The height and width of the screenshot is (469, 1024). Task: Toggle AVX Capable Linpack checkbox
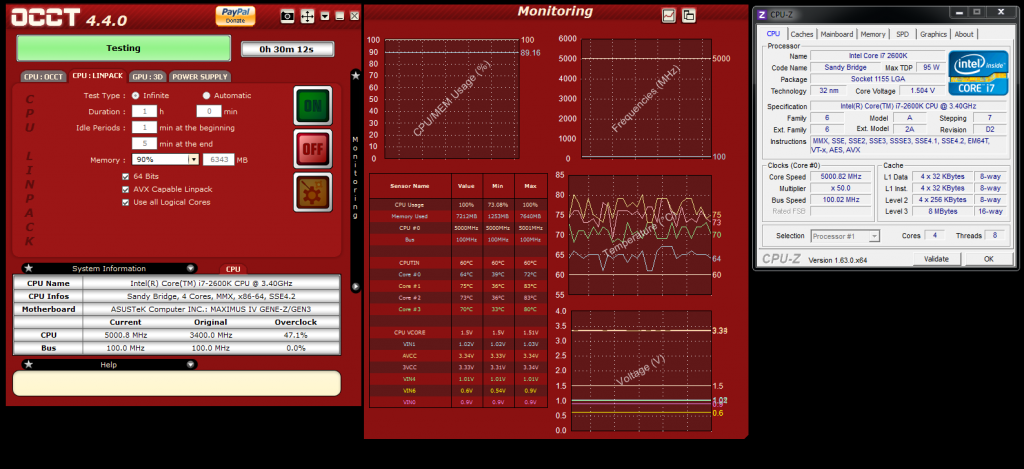[125, 189]
